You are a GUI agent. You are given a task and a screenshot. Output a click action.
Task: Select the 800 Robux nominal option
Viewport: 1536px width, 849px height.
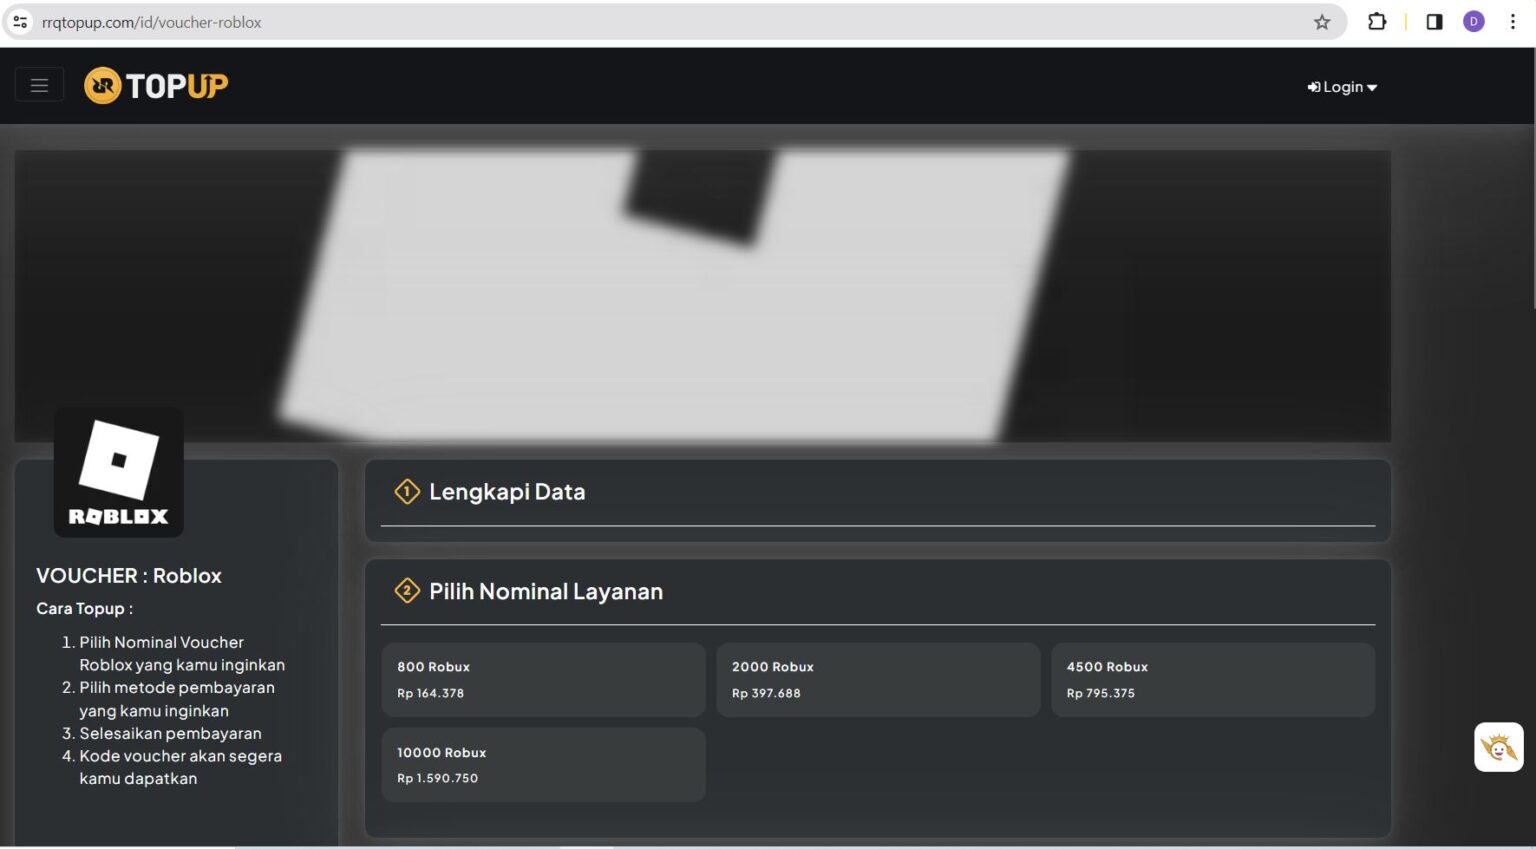(543, 679)
